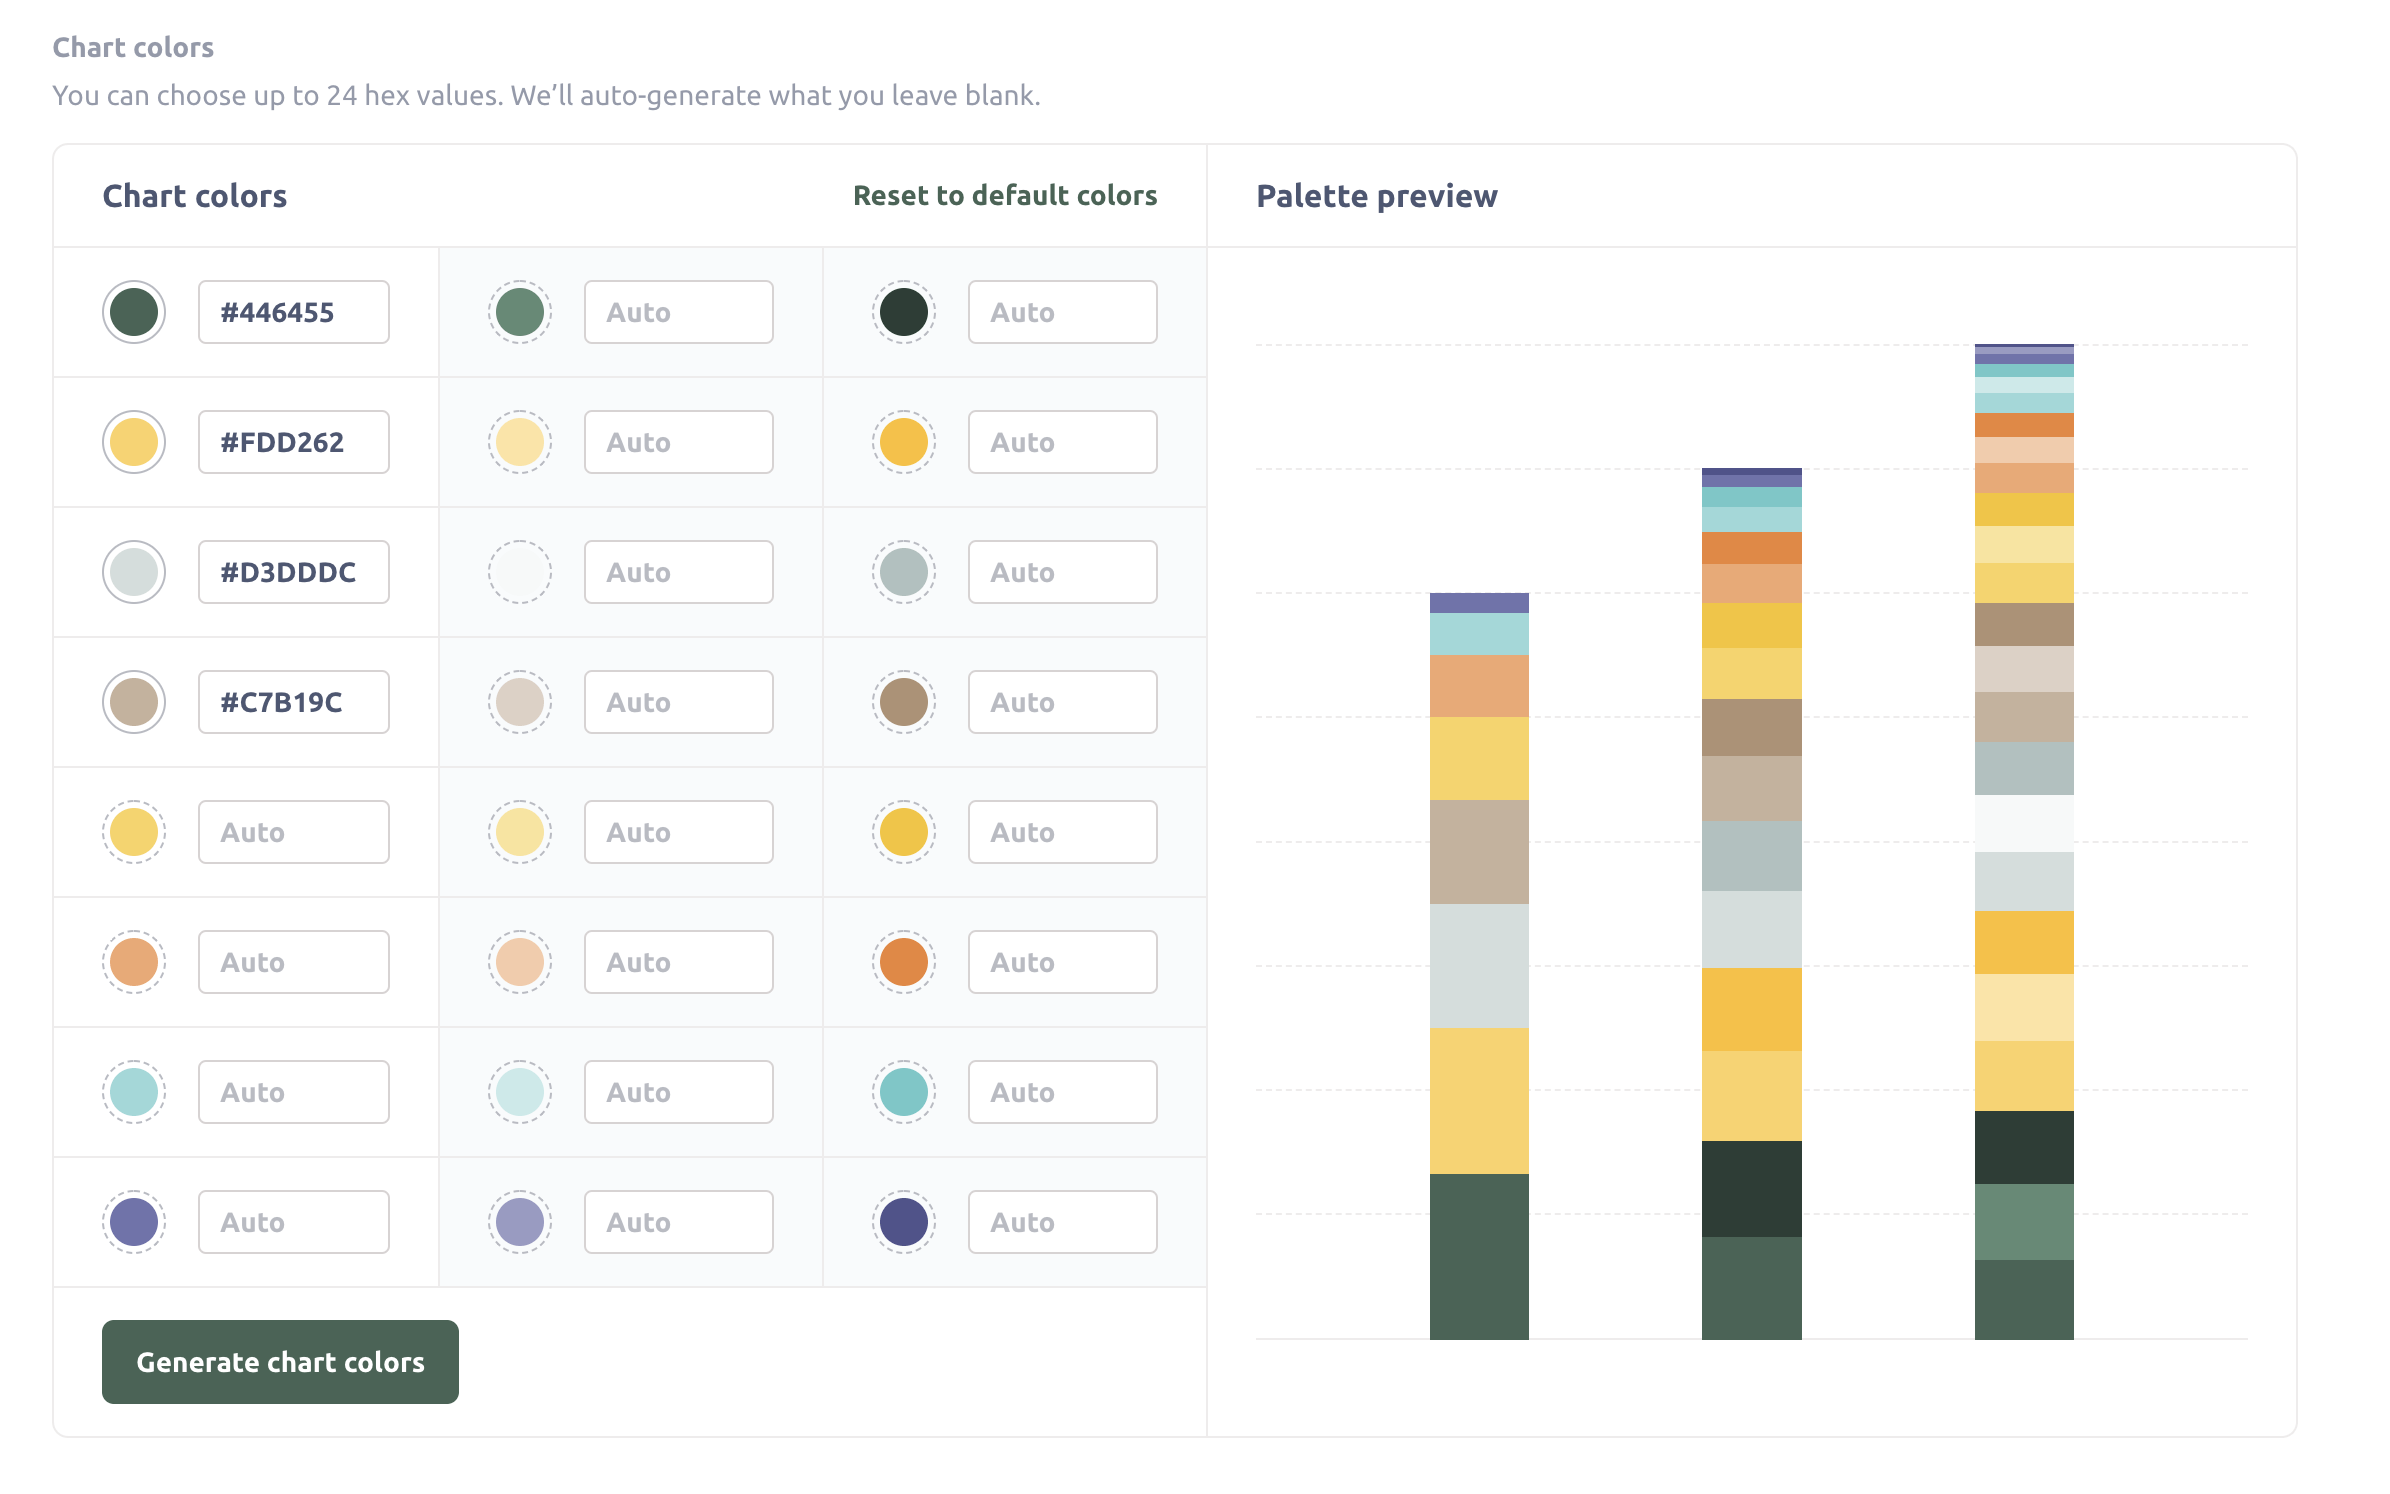Select the sage green auto-generated swatch

(519, 311)
